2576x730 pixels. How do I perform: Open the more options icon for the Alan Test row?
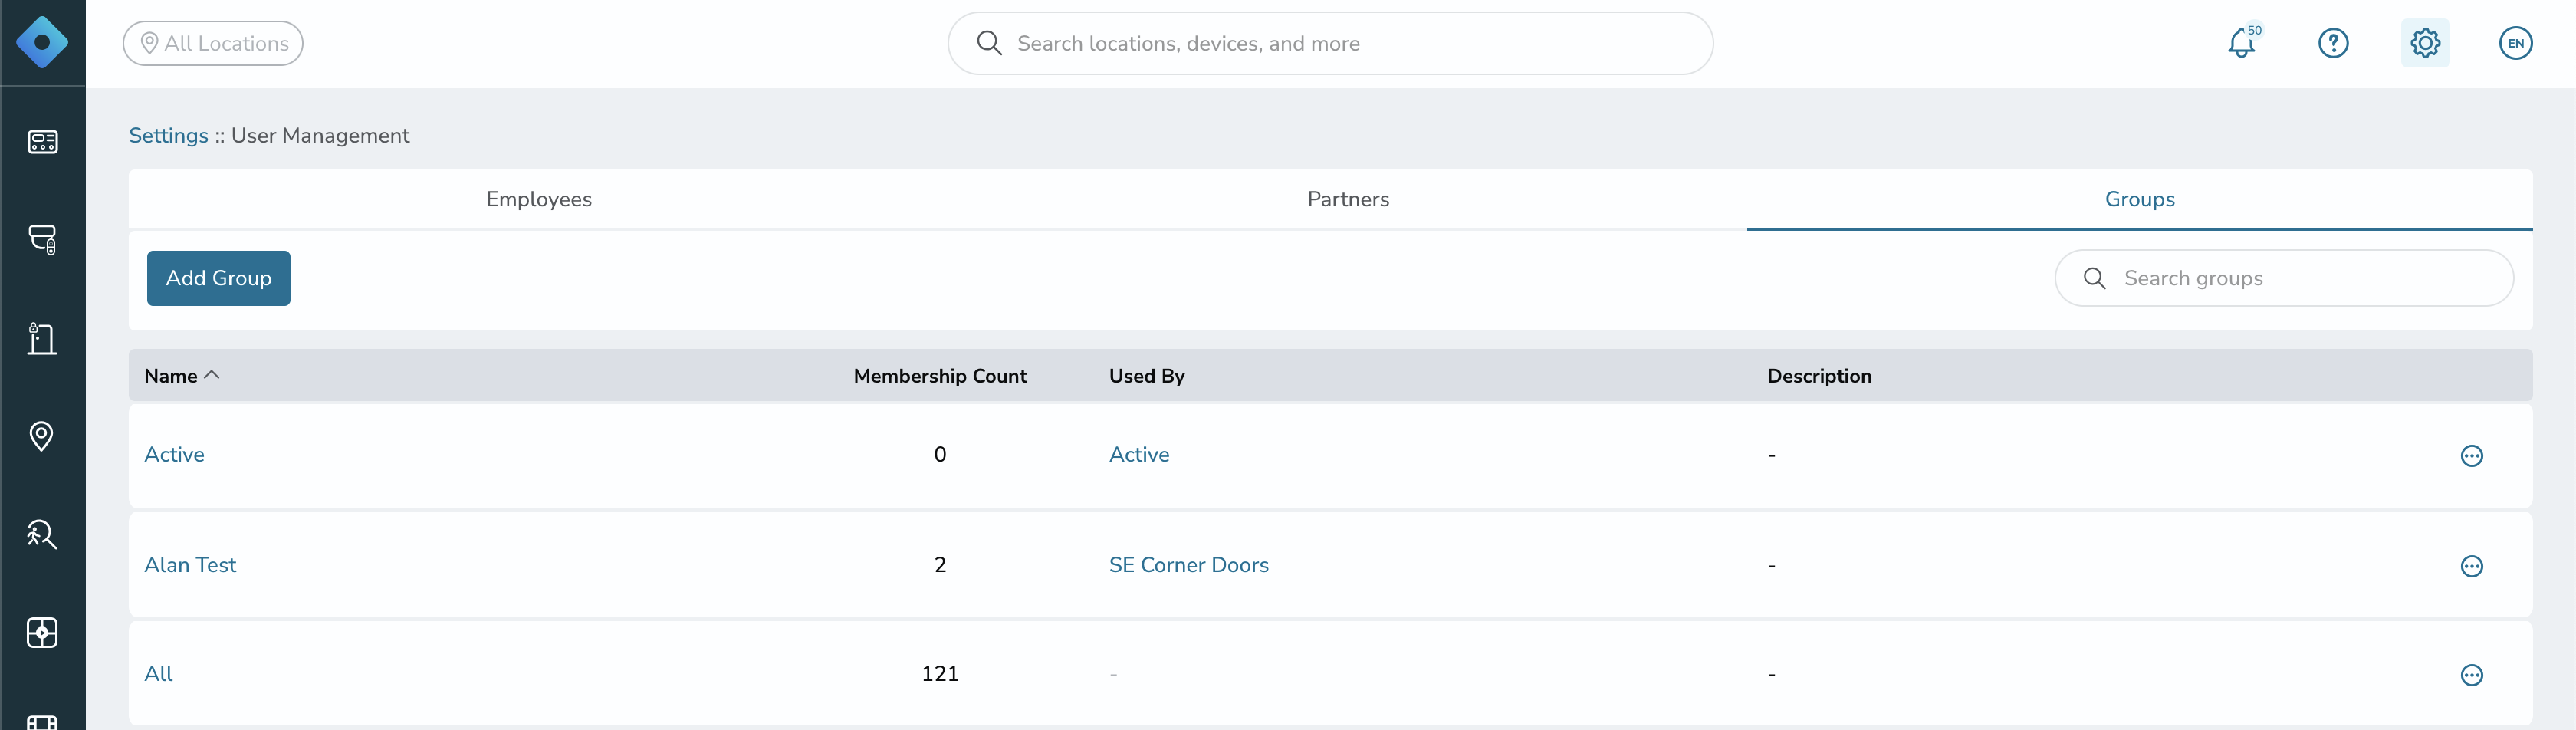click(x=2471, y=566)
